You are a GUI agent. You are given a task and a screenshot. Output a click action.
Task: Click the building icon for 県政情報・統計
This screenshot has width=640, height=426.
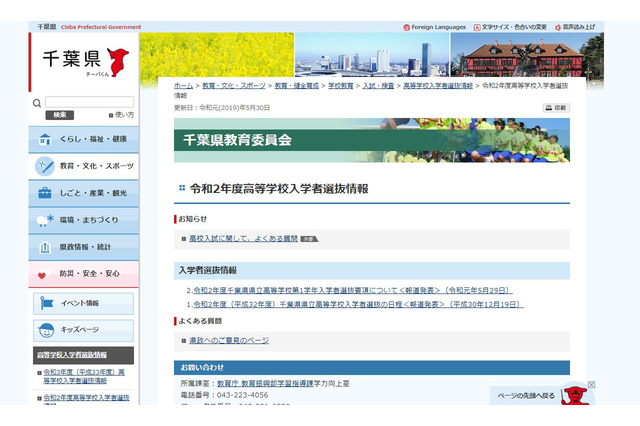pos(45,247)
